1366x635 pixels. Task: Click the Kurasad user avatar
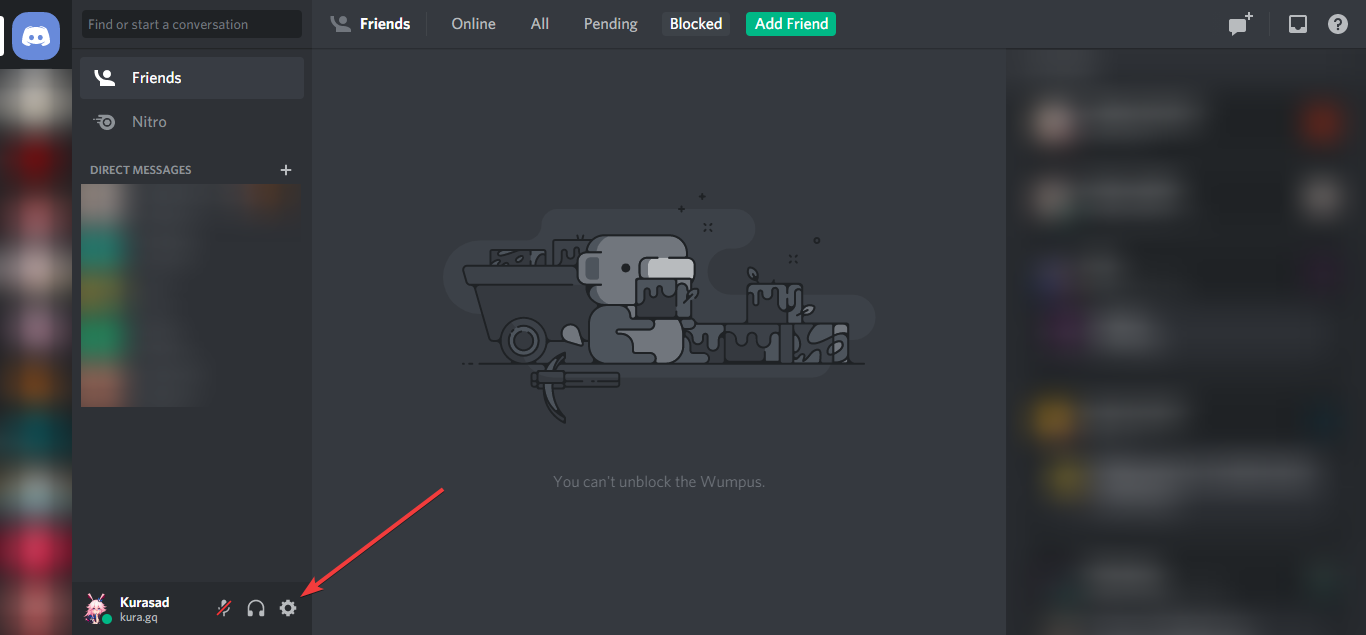(x=97, y=608)
